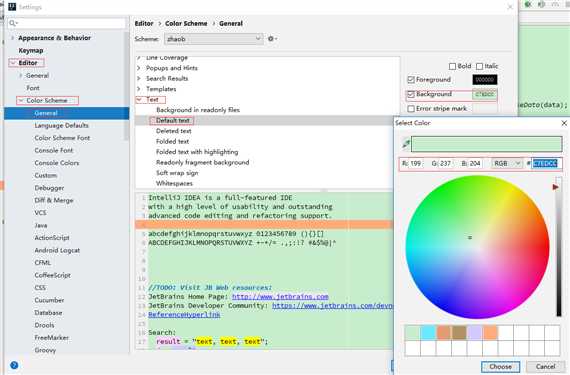Viewport: 570px width, 375px height.
Task: Click the search magnifier icon in settings
Action: (x=13, y=23)
